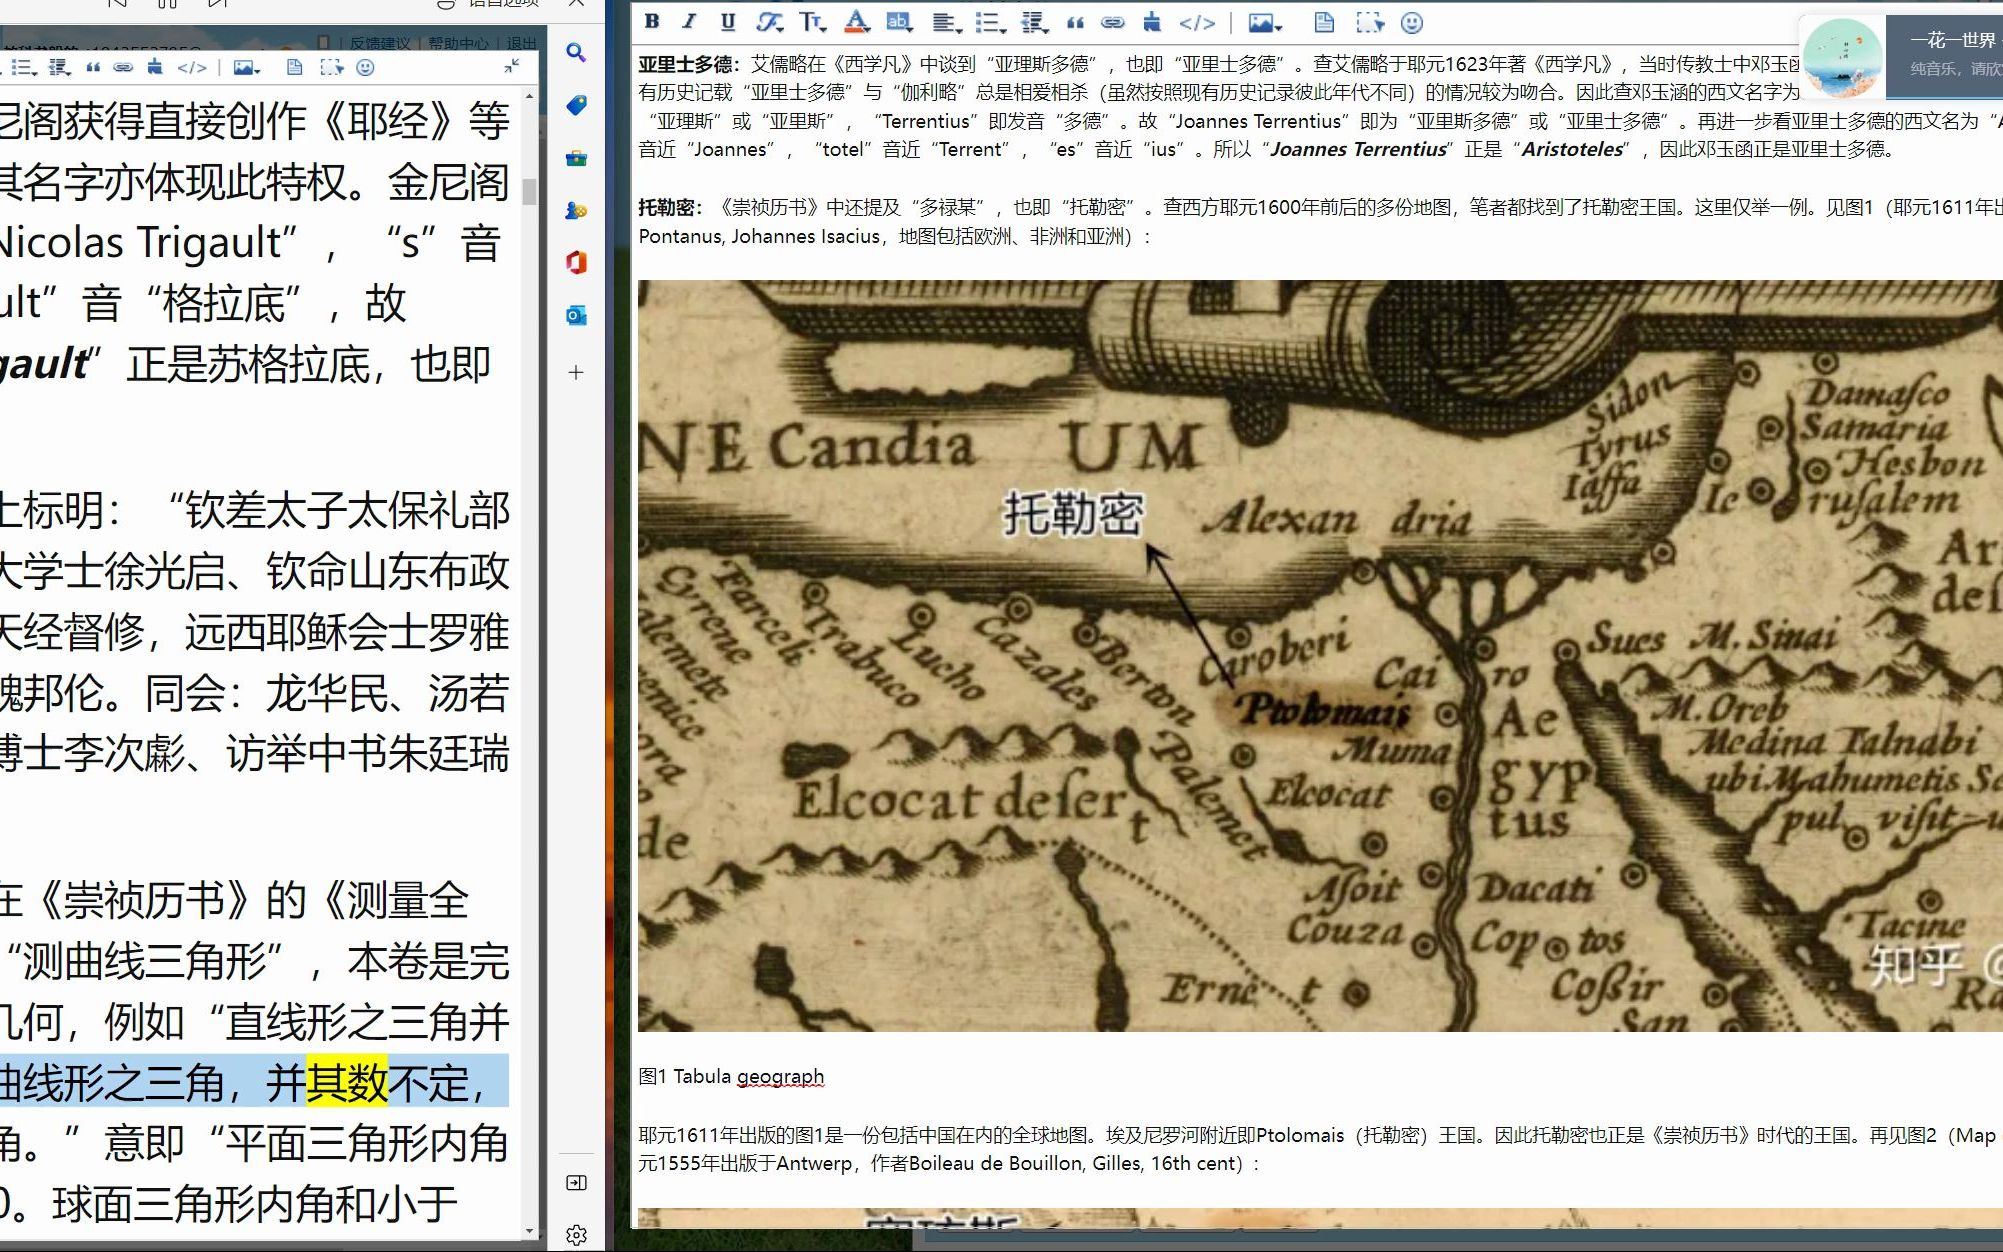Toggle italic formatting in right editor
Viewport: 2003px width, 1252px height.
coord(689,22)
